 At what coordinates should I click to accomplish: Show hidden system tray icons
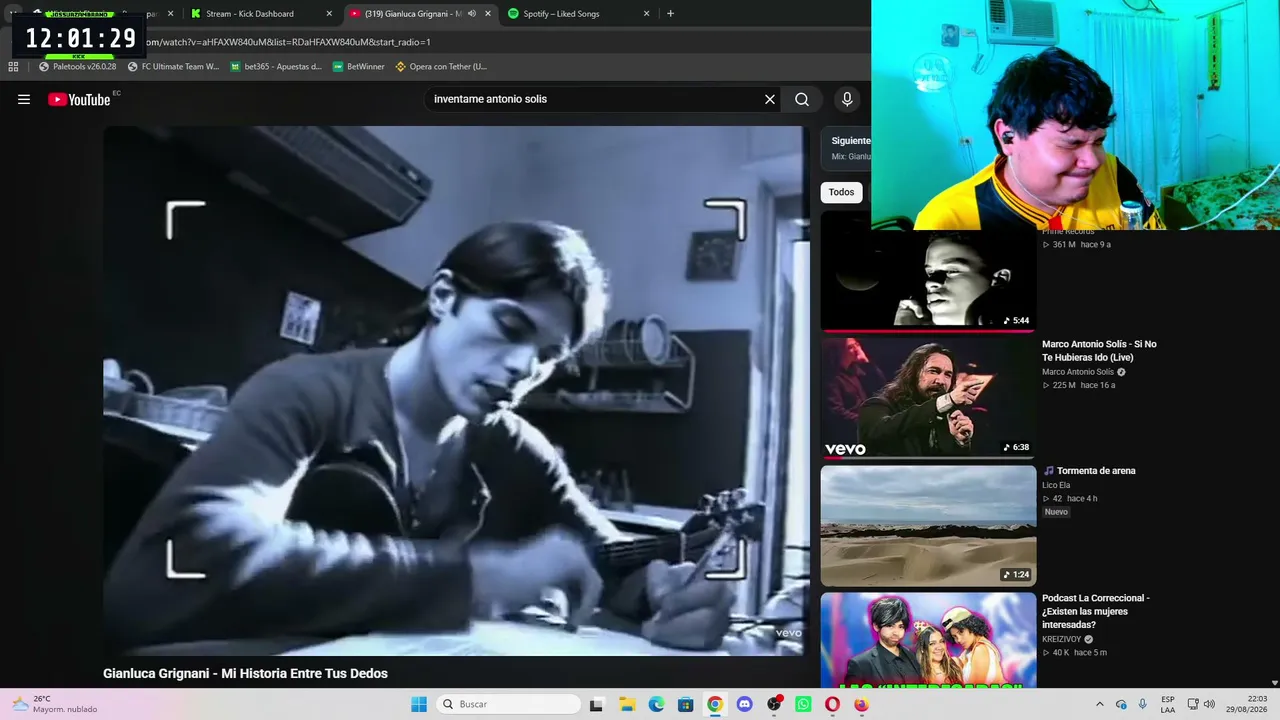(1100, 704)
